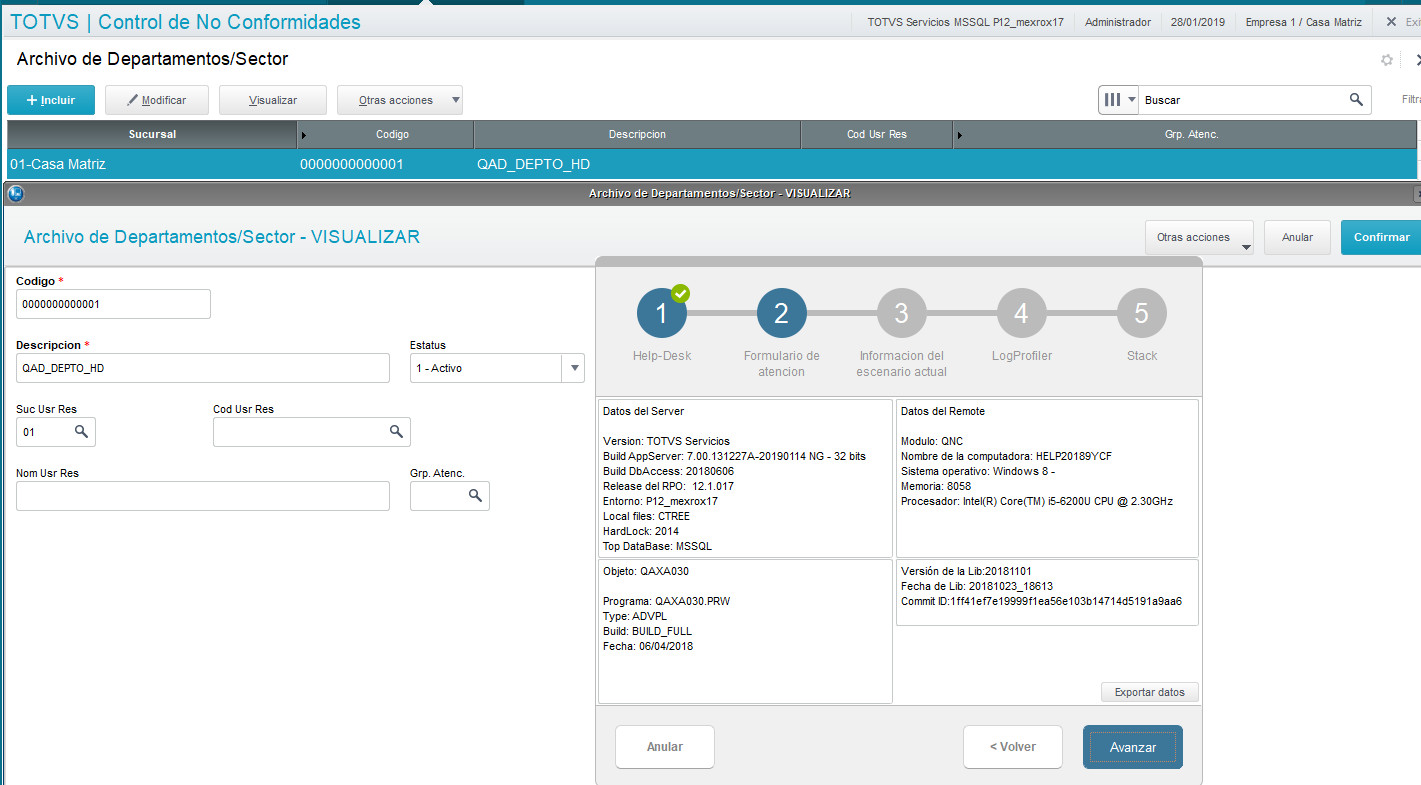Click the < Volver button

coord(1013,747)
